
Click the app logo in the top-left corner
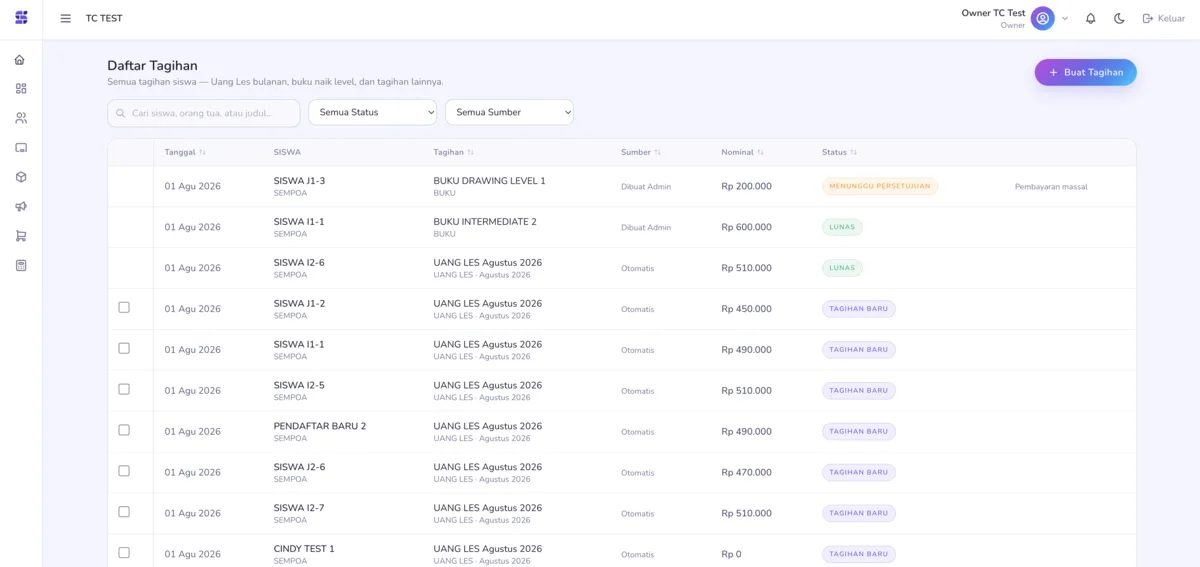(x=21, y=18)
